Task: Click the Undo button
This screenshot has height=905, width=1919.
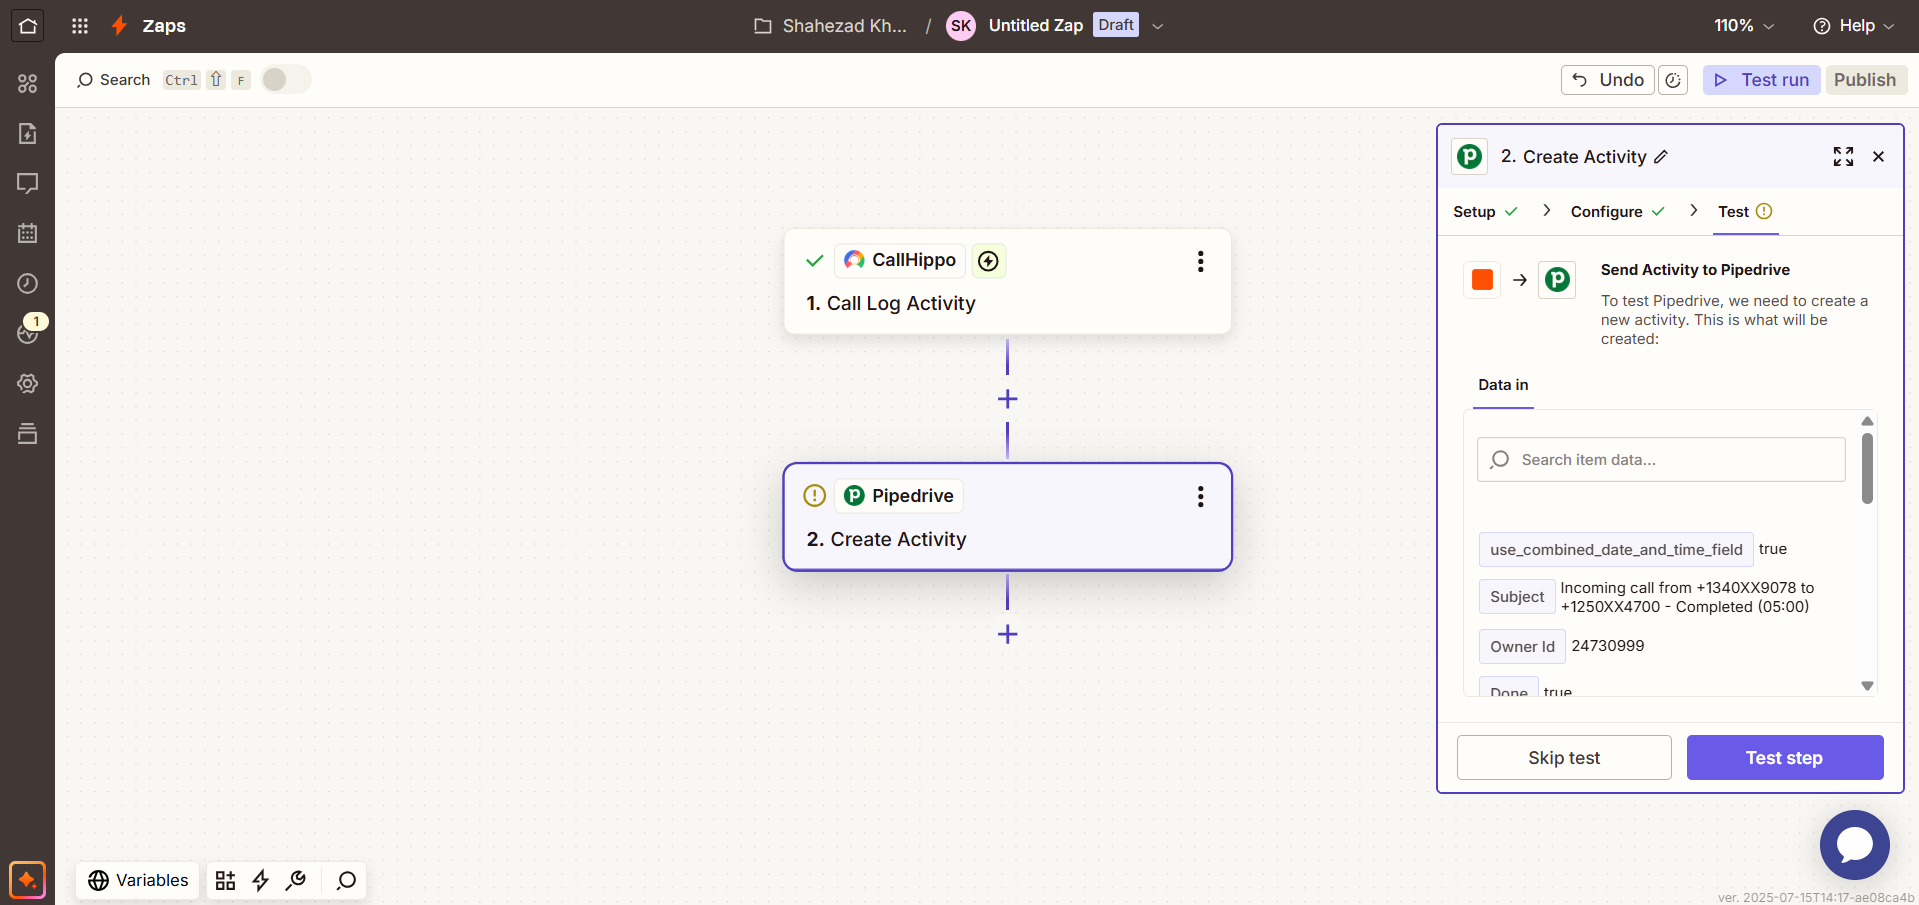Action: click(1607, 80)
